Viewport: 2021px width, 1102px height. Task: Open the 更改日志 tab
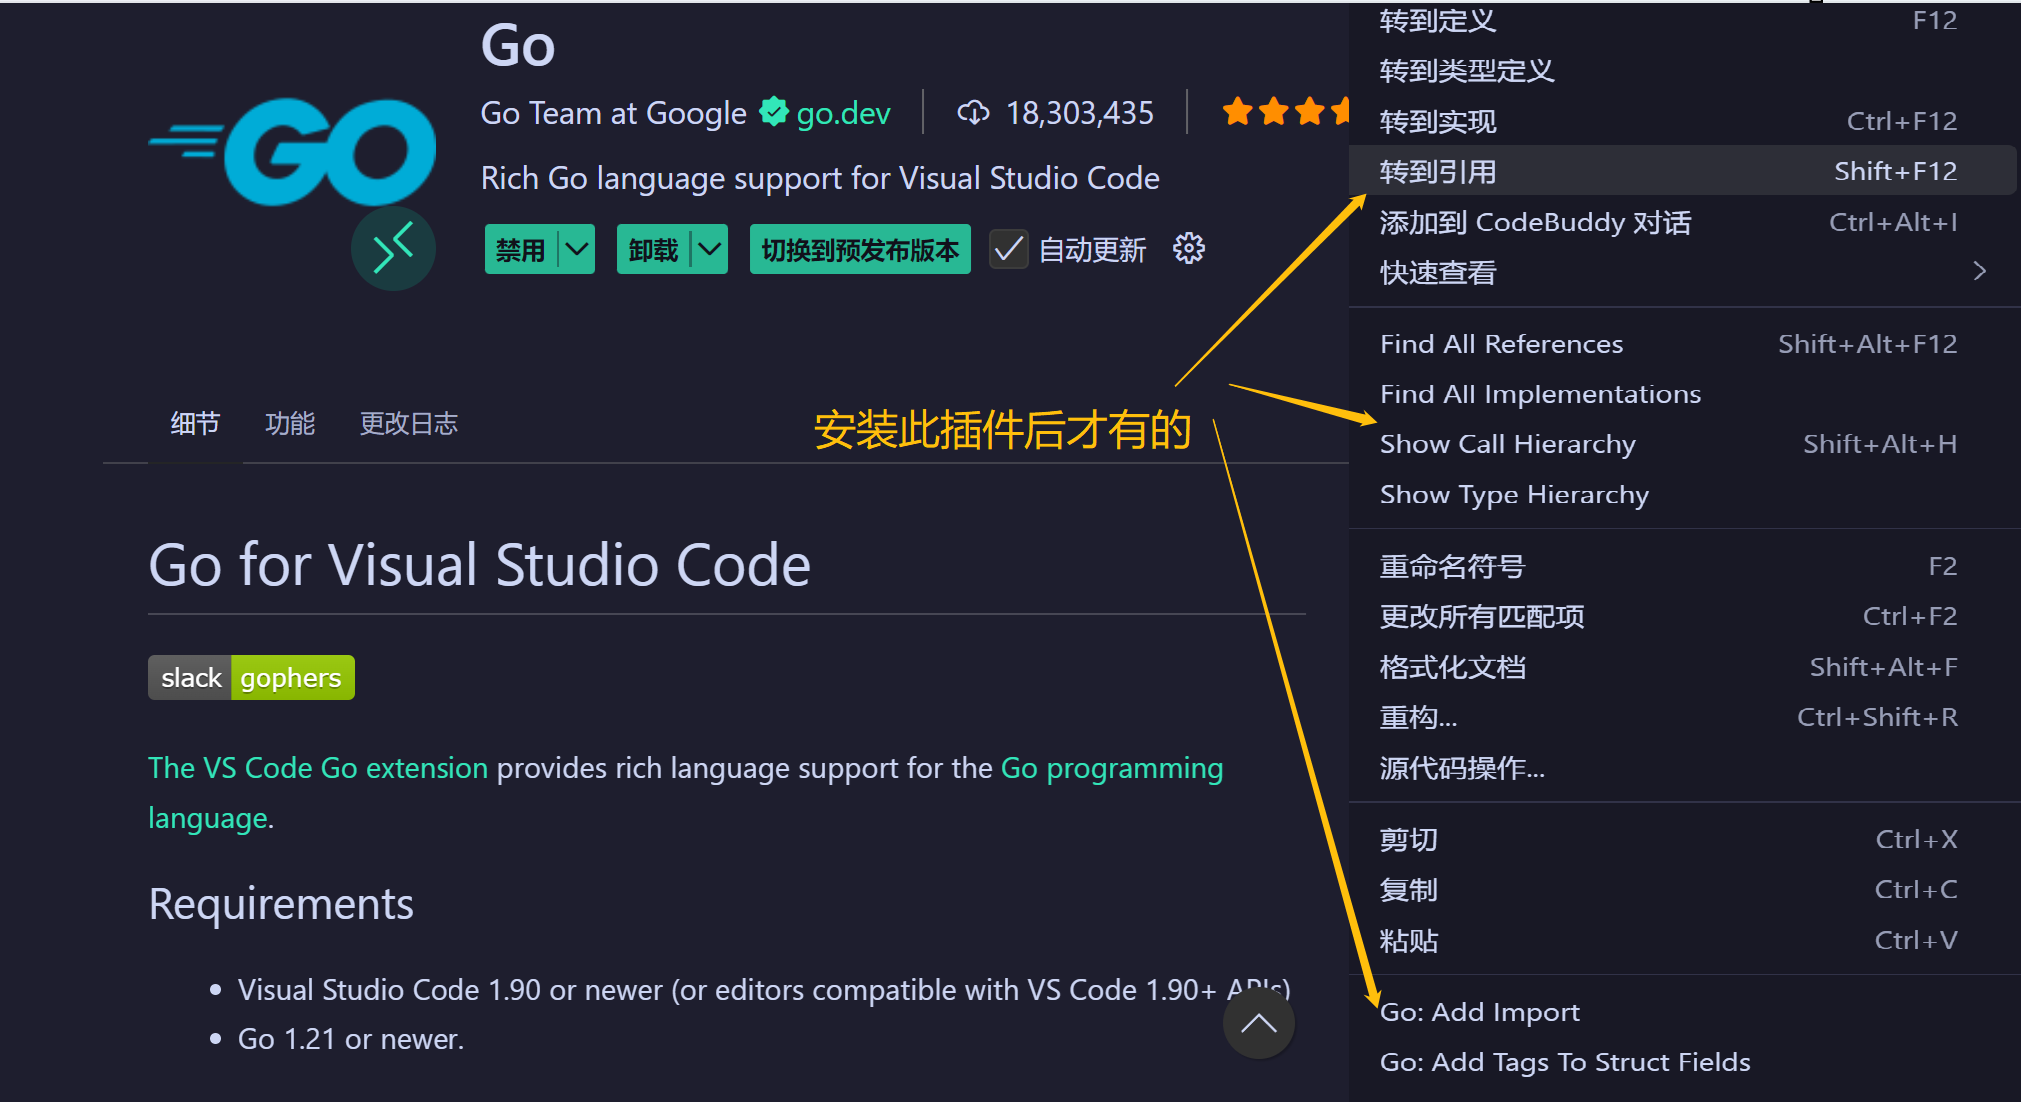408,424
